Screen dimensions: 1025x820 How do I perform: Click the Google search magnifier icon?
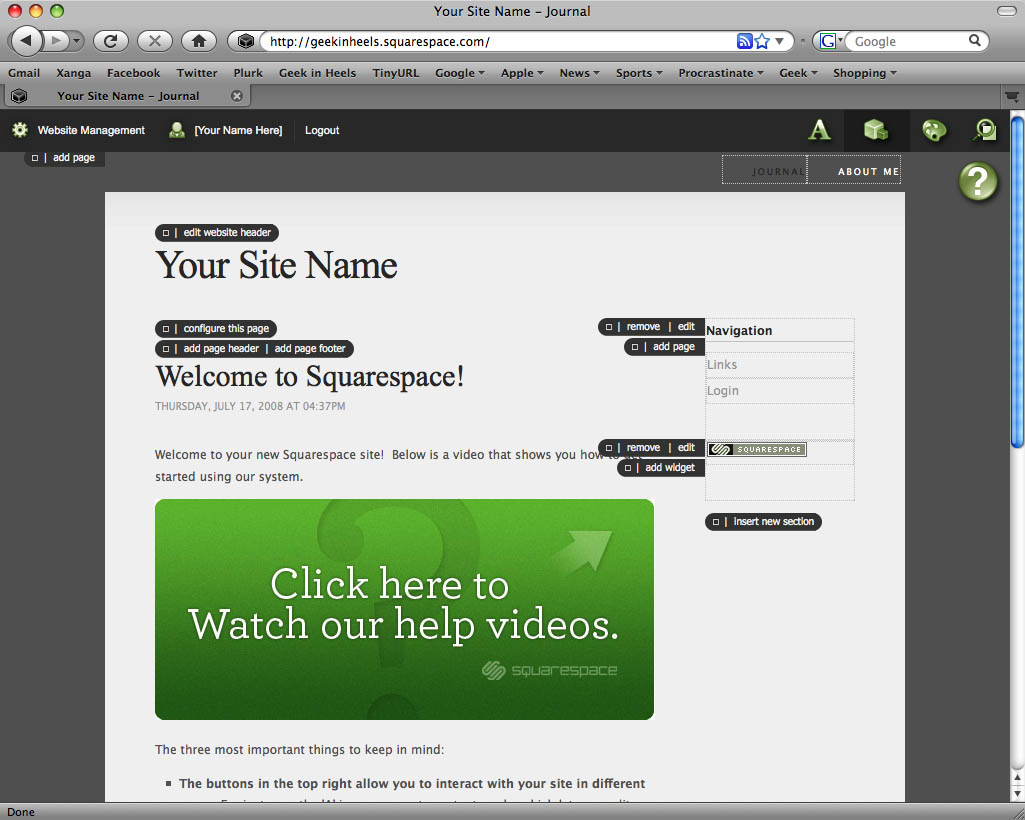point(975,41)
